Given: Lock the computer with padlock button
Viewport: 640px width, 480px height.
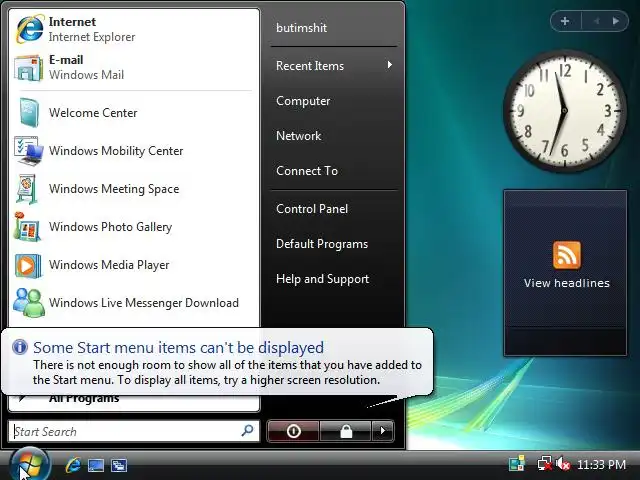Looking at the screenshot, I should (x=346, y=431).
